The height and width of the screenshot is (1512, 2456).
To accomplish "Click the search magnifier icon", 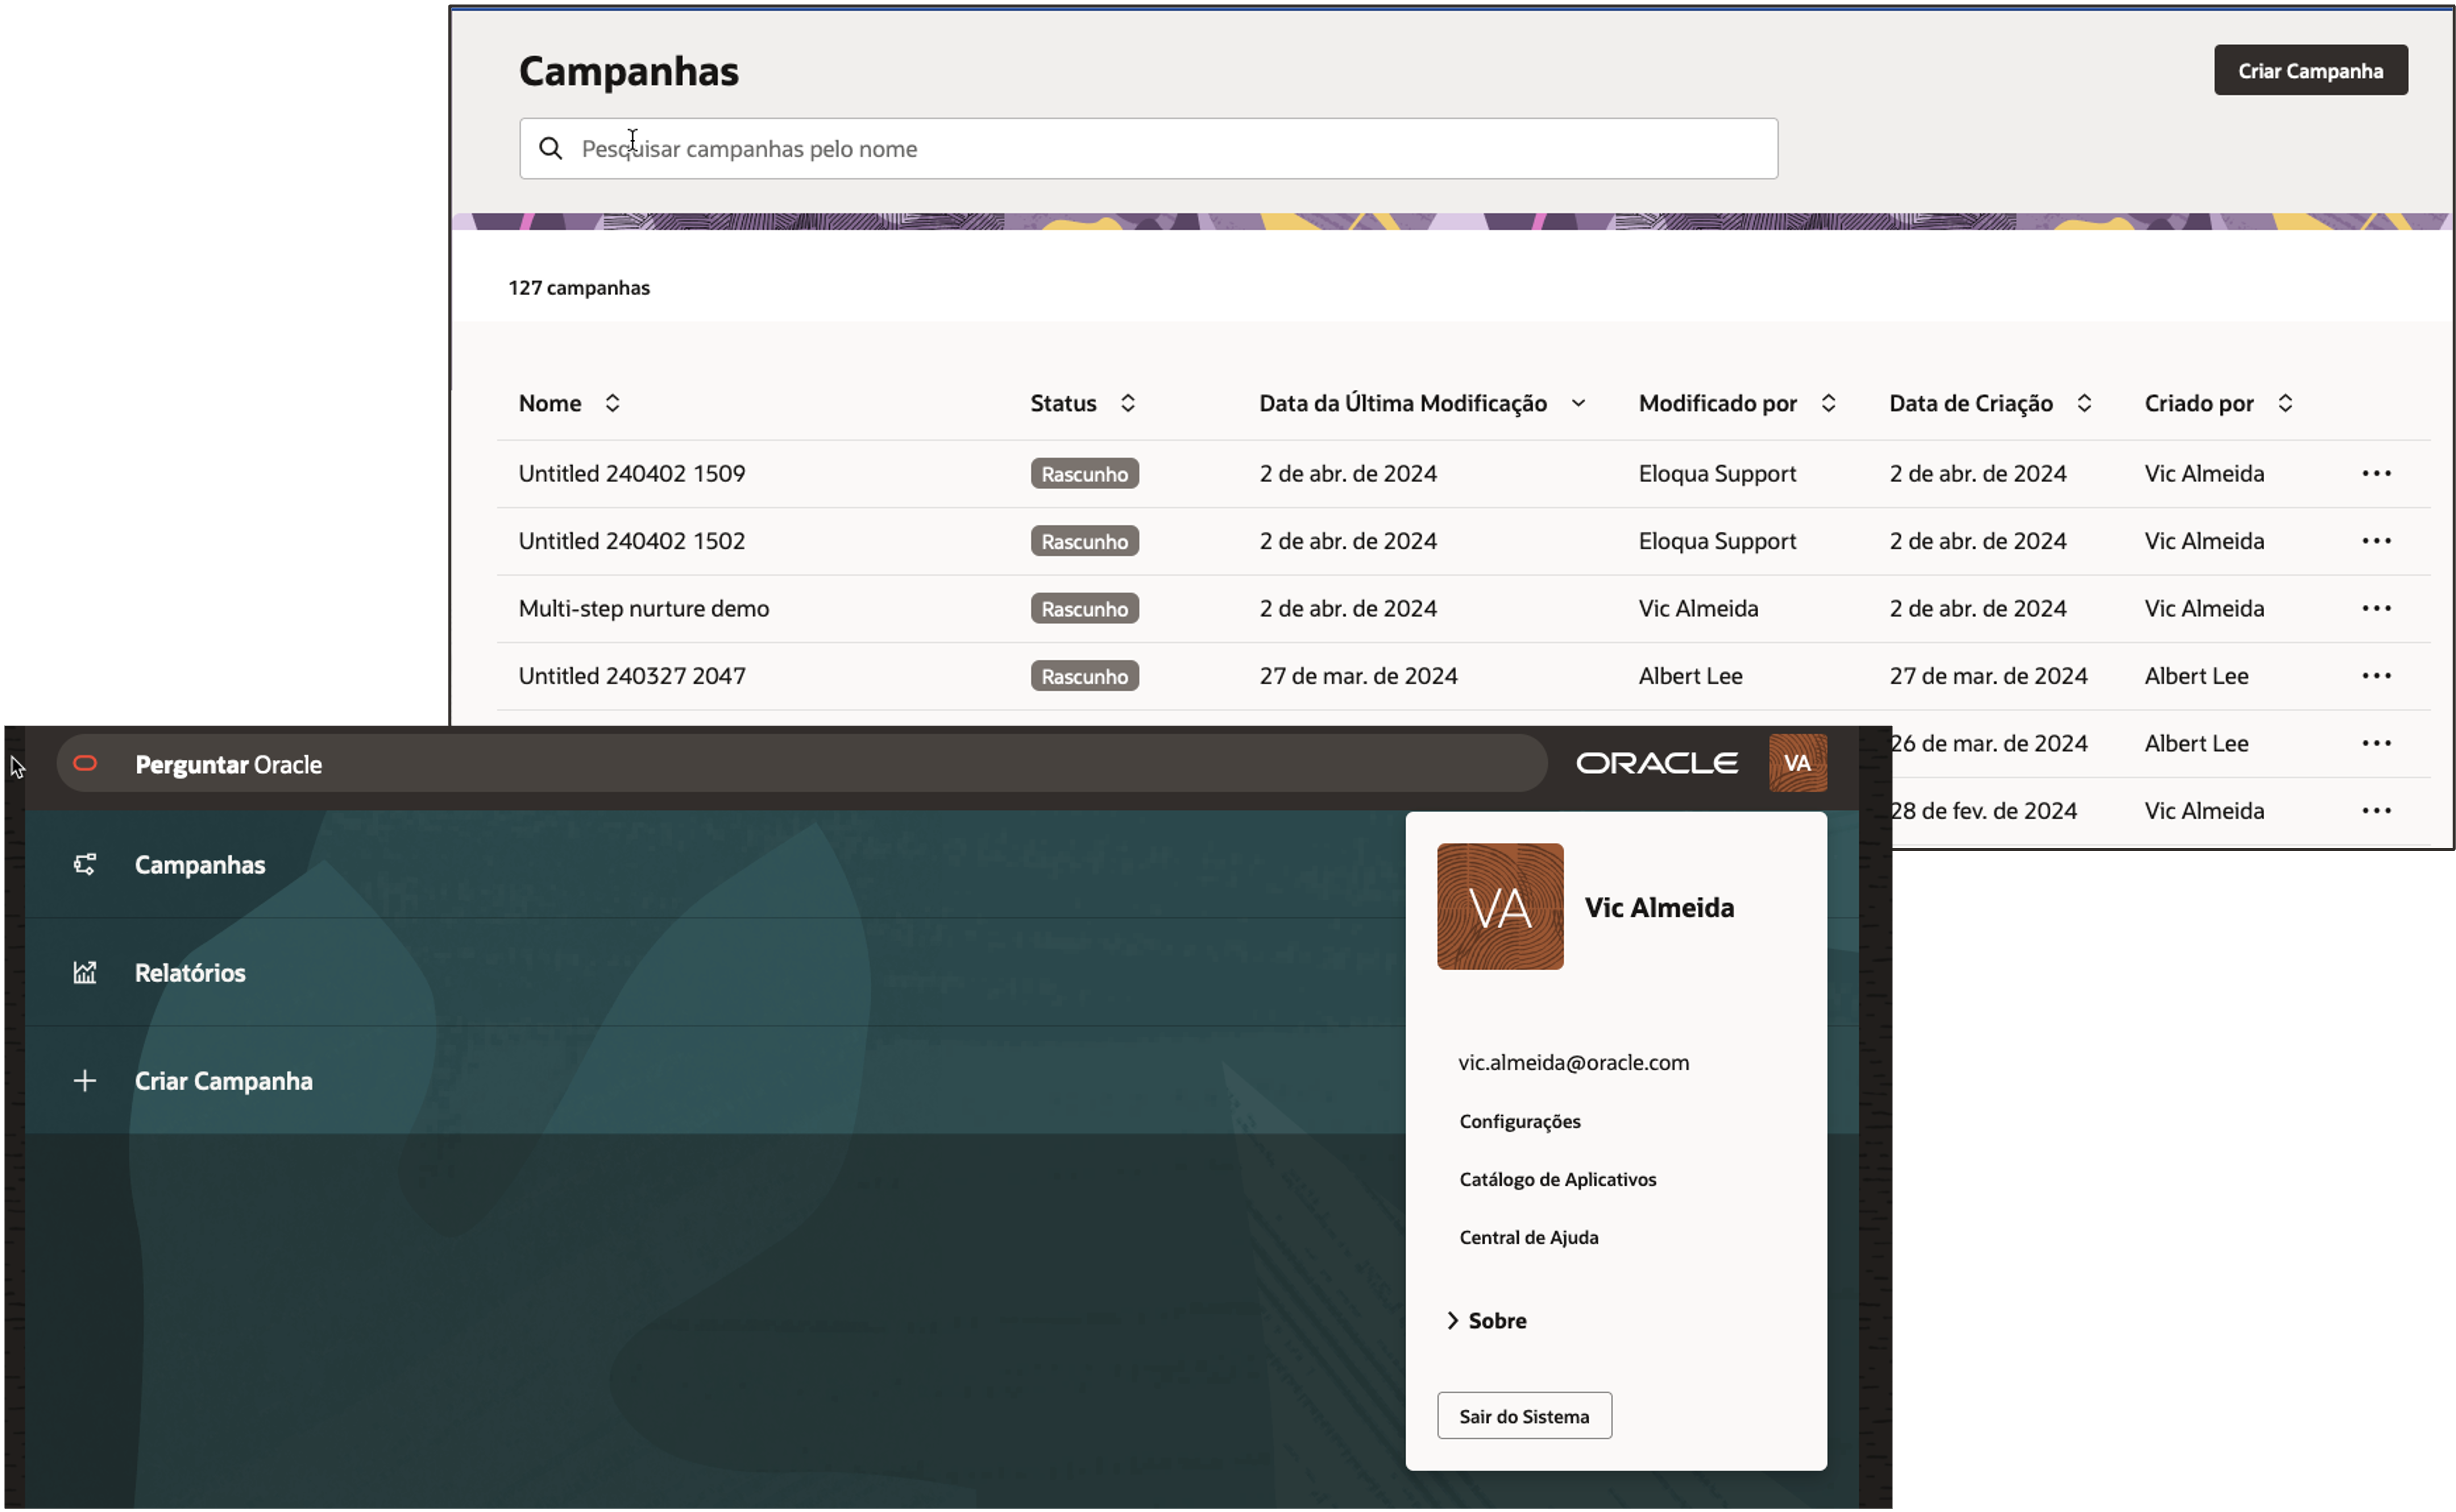I will tap(550, 148).
